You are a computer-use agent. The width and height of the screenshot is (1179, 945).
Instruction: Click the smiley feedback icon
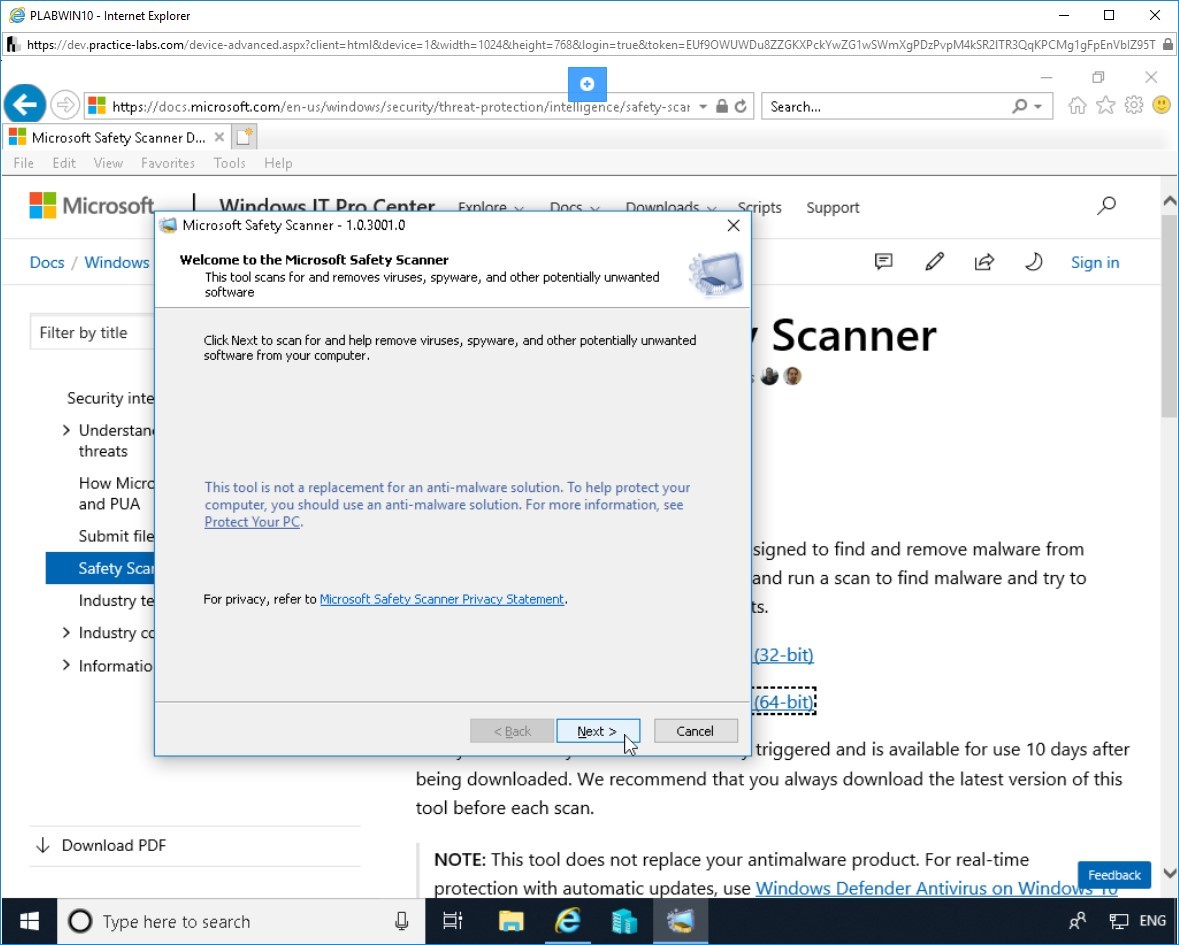(x=1161, y=105)
